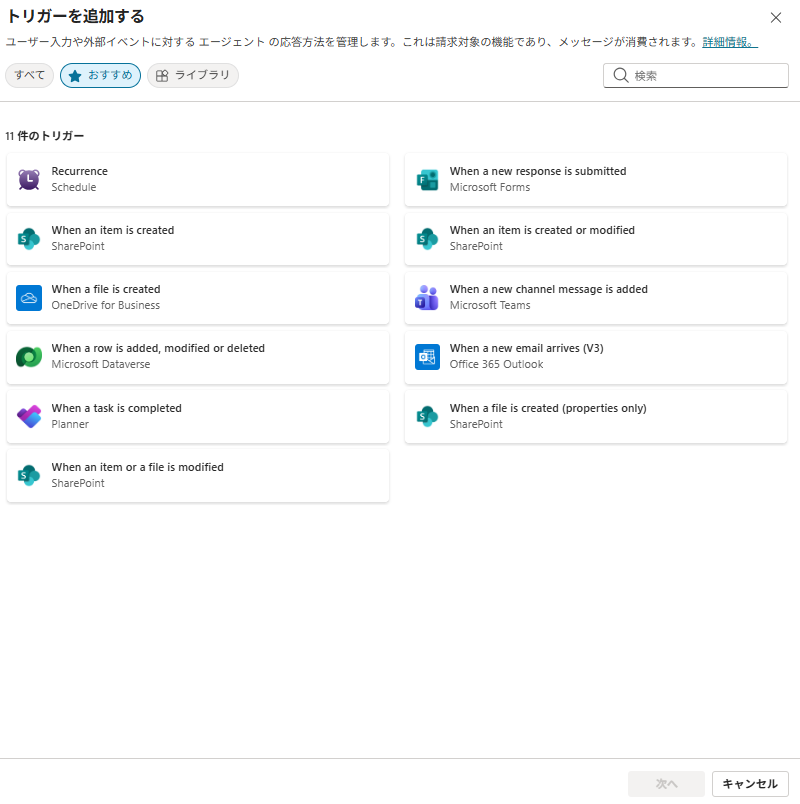This screenshot has width=800, height=804.
Task: Click the Microsoft Dataverse icon
Action: (29, 357)
